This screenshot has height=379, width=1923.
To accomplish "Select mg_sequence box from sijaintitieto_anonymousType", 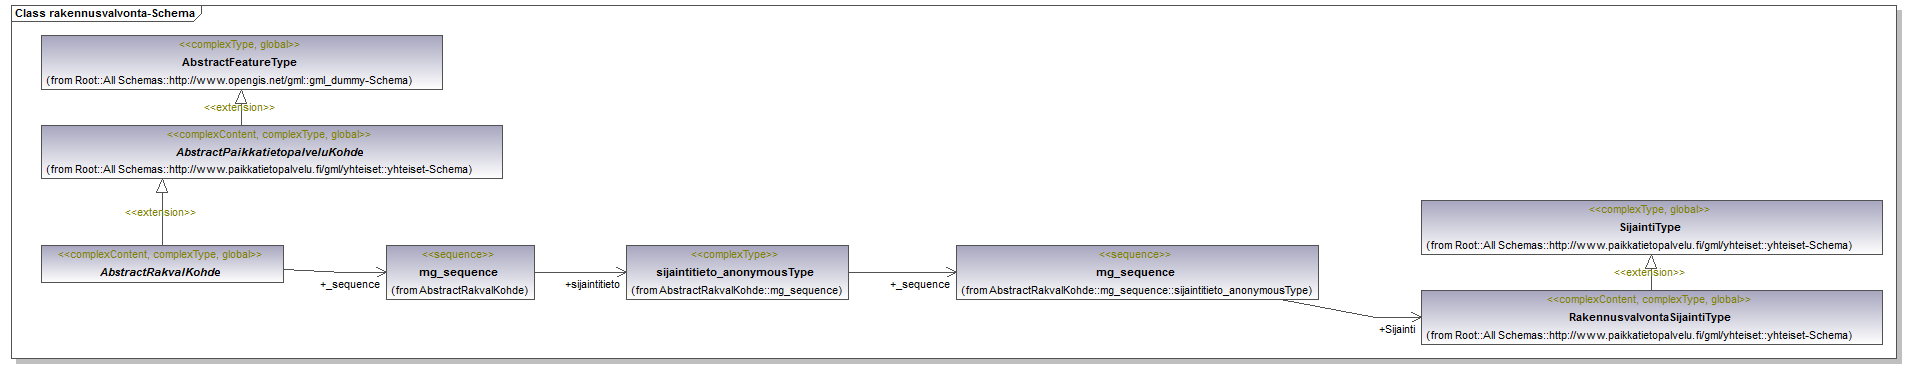I will click(1137, 272).
